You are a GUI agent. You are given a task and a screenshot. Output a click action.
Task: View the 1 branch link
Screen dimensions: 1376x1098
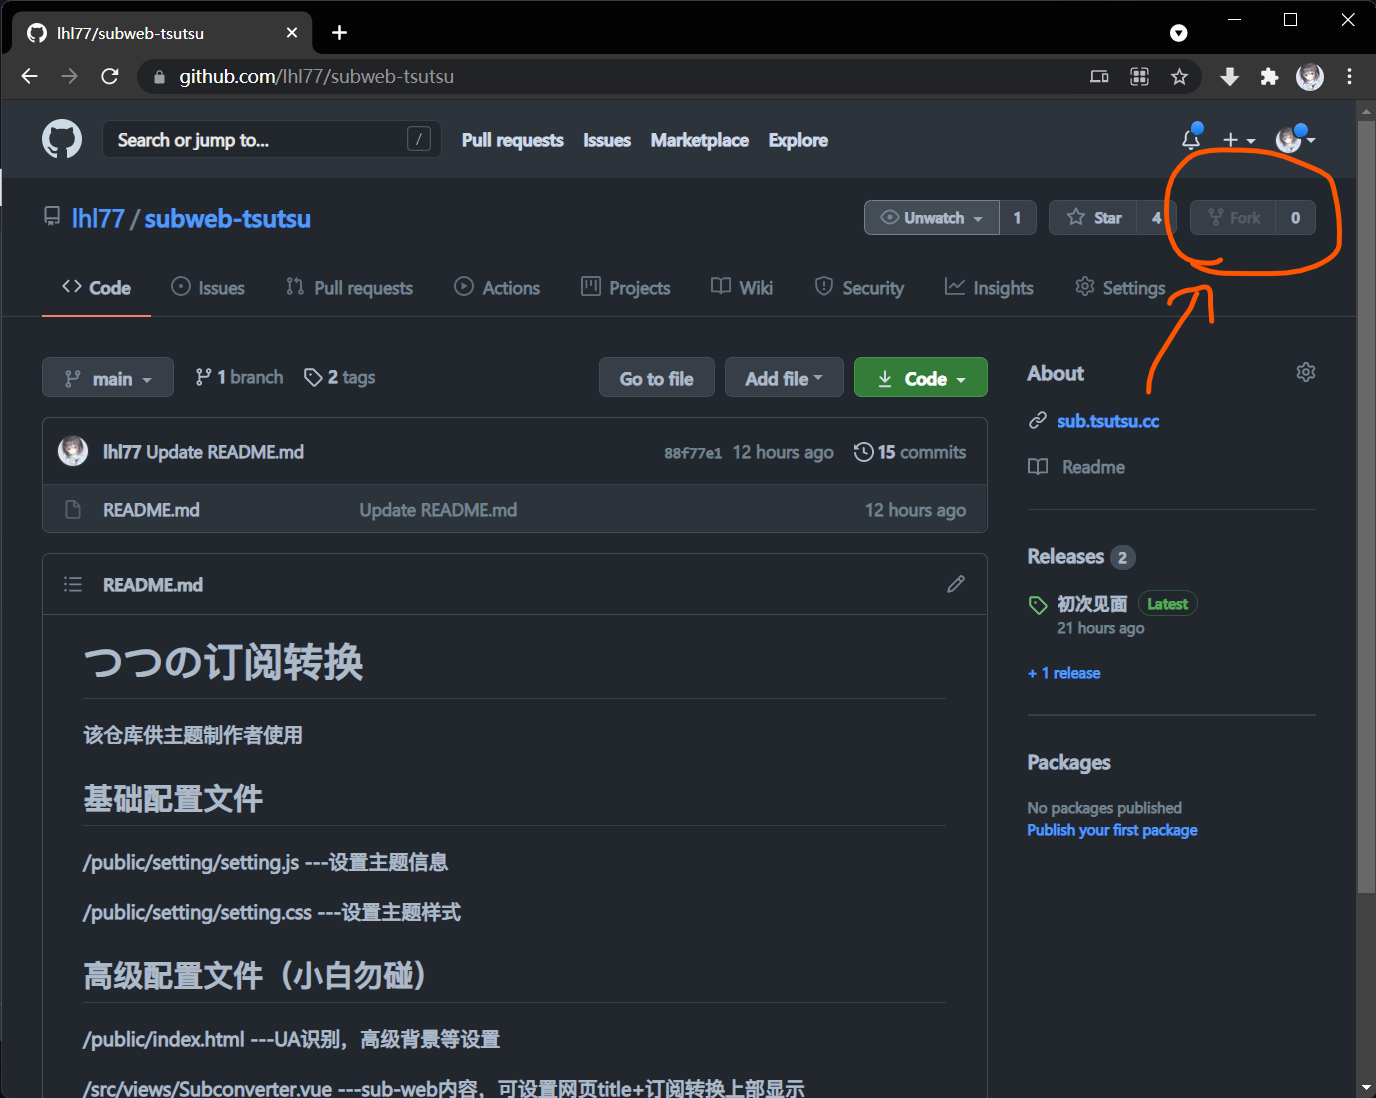(239, 377)
